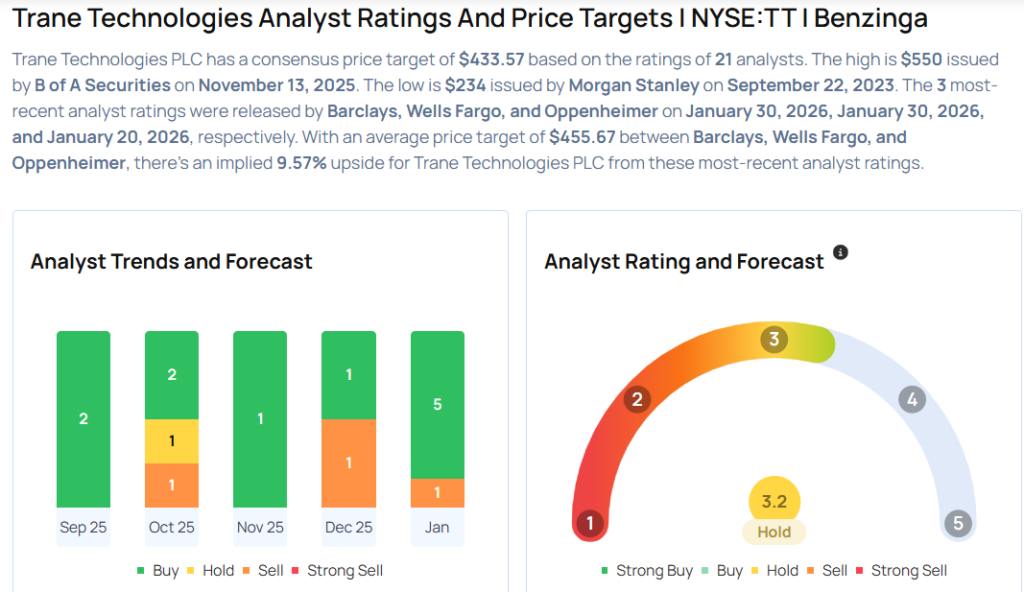Select the Nov 25 month label
Screen dimensions: 1024x592
pyautogui.click(x=260, y=527)
